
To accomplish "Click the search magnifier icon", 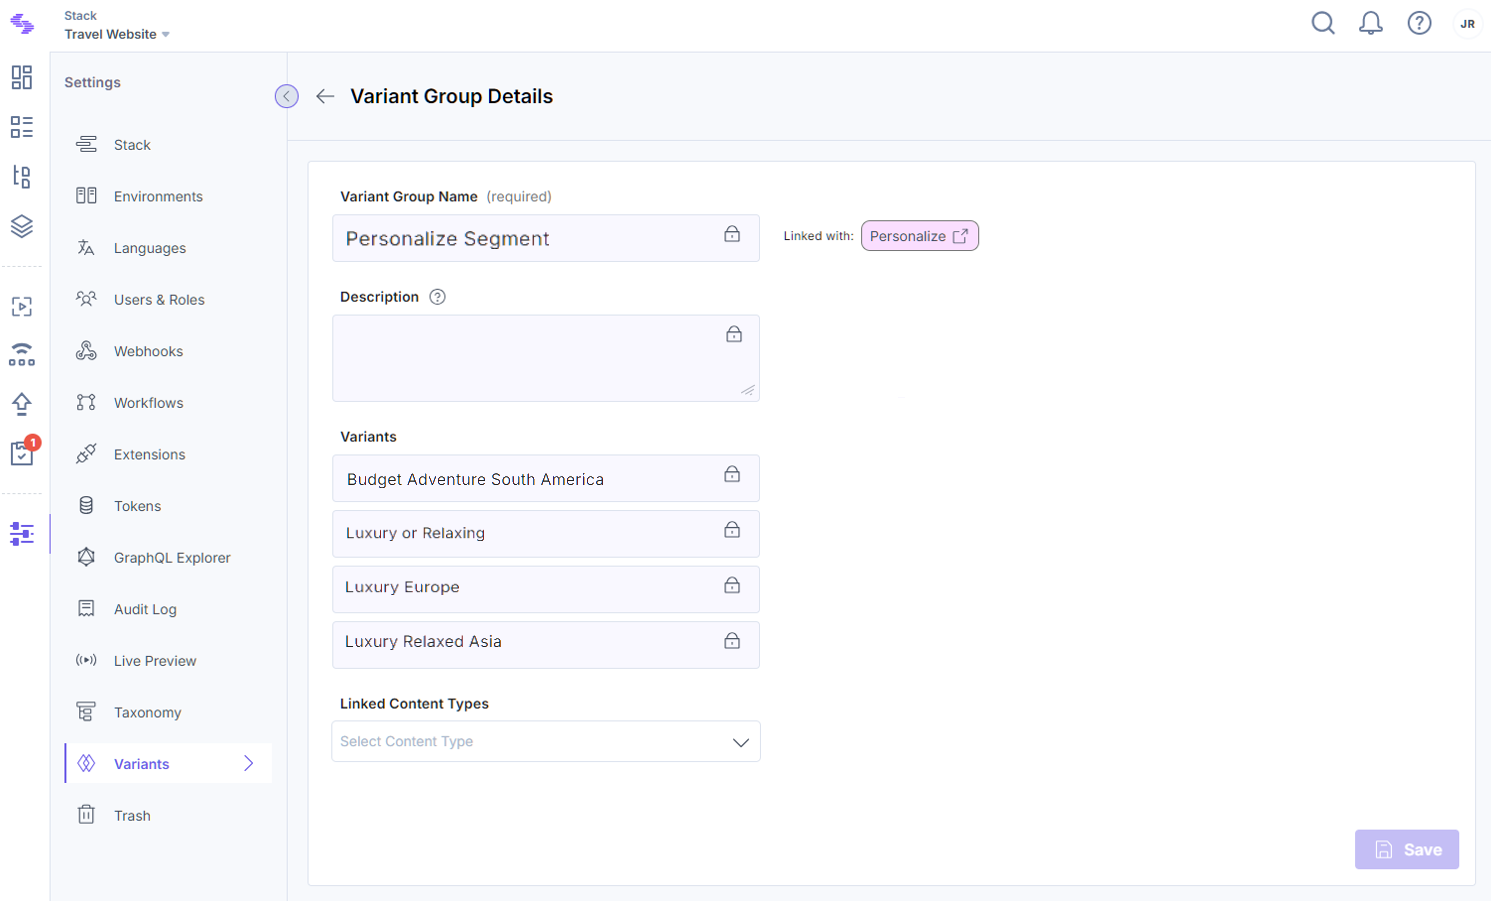I will (1323, 23).
